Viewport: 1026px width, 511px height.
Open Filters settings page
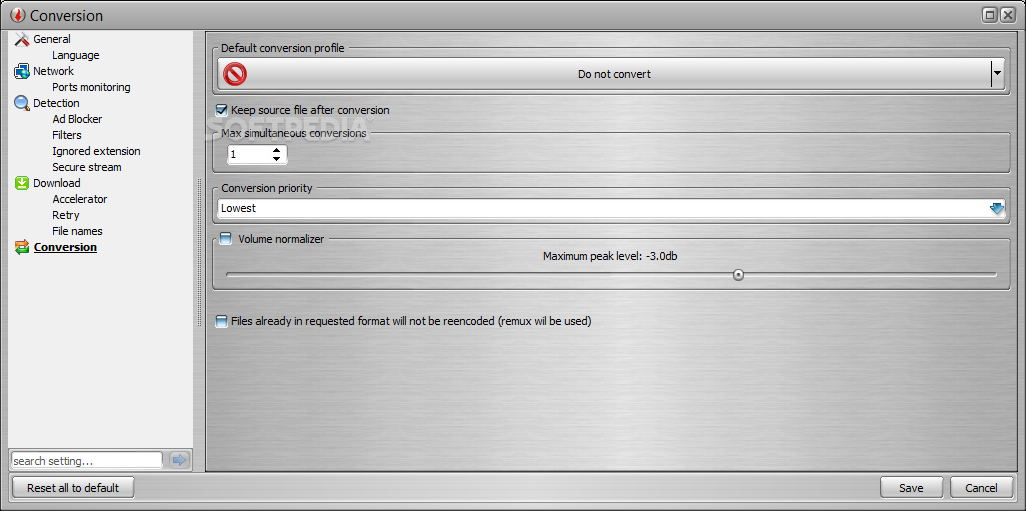[x=67, y=135]
